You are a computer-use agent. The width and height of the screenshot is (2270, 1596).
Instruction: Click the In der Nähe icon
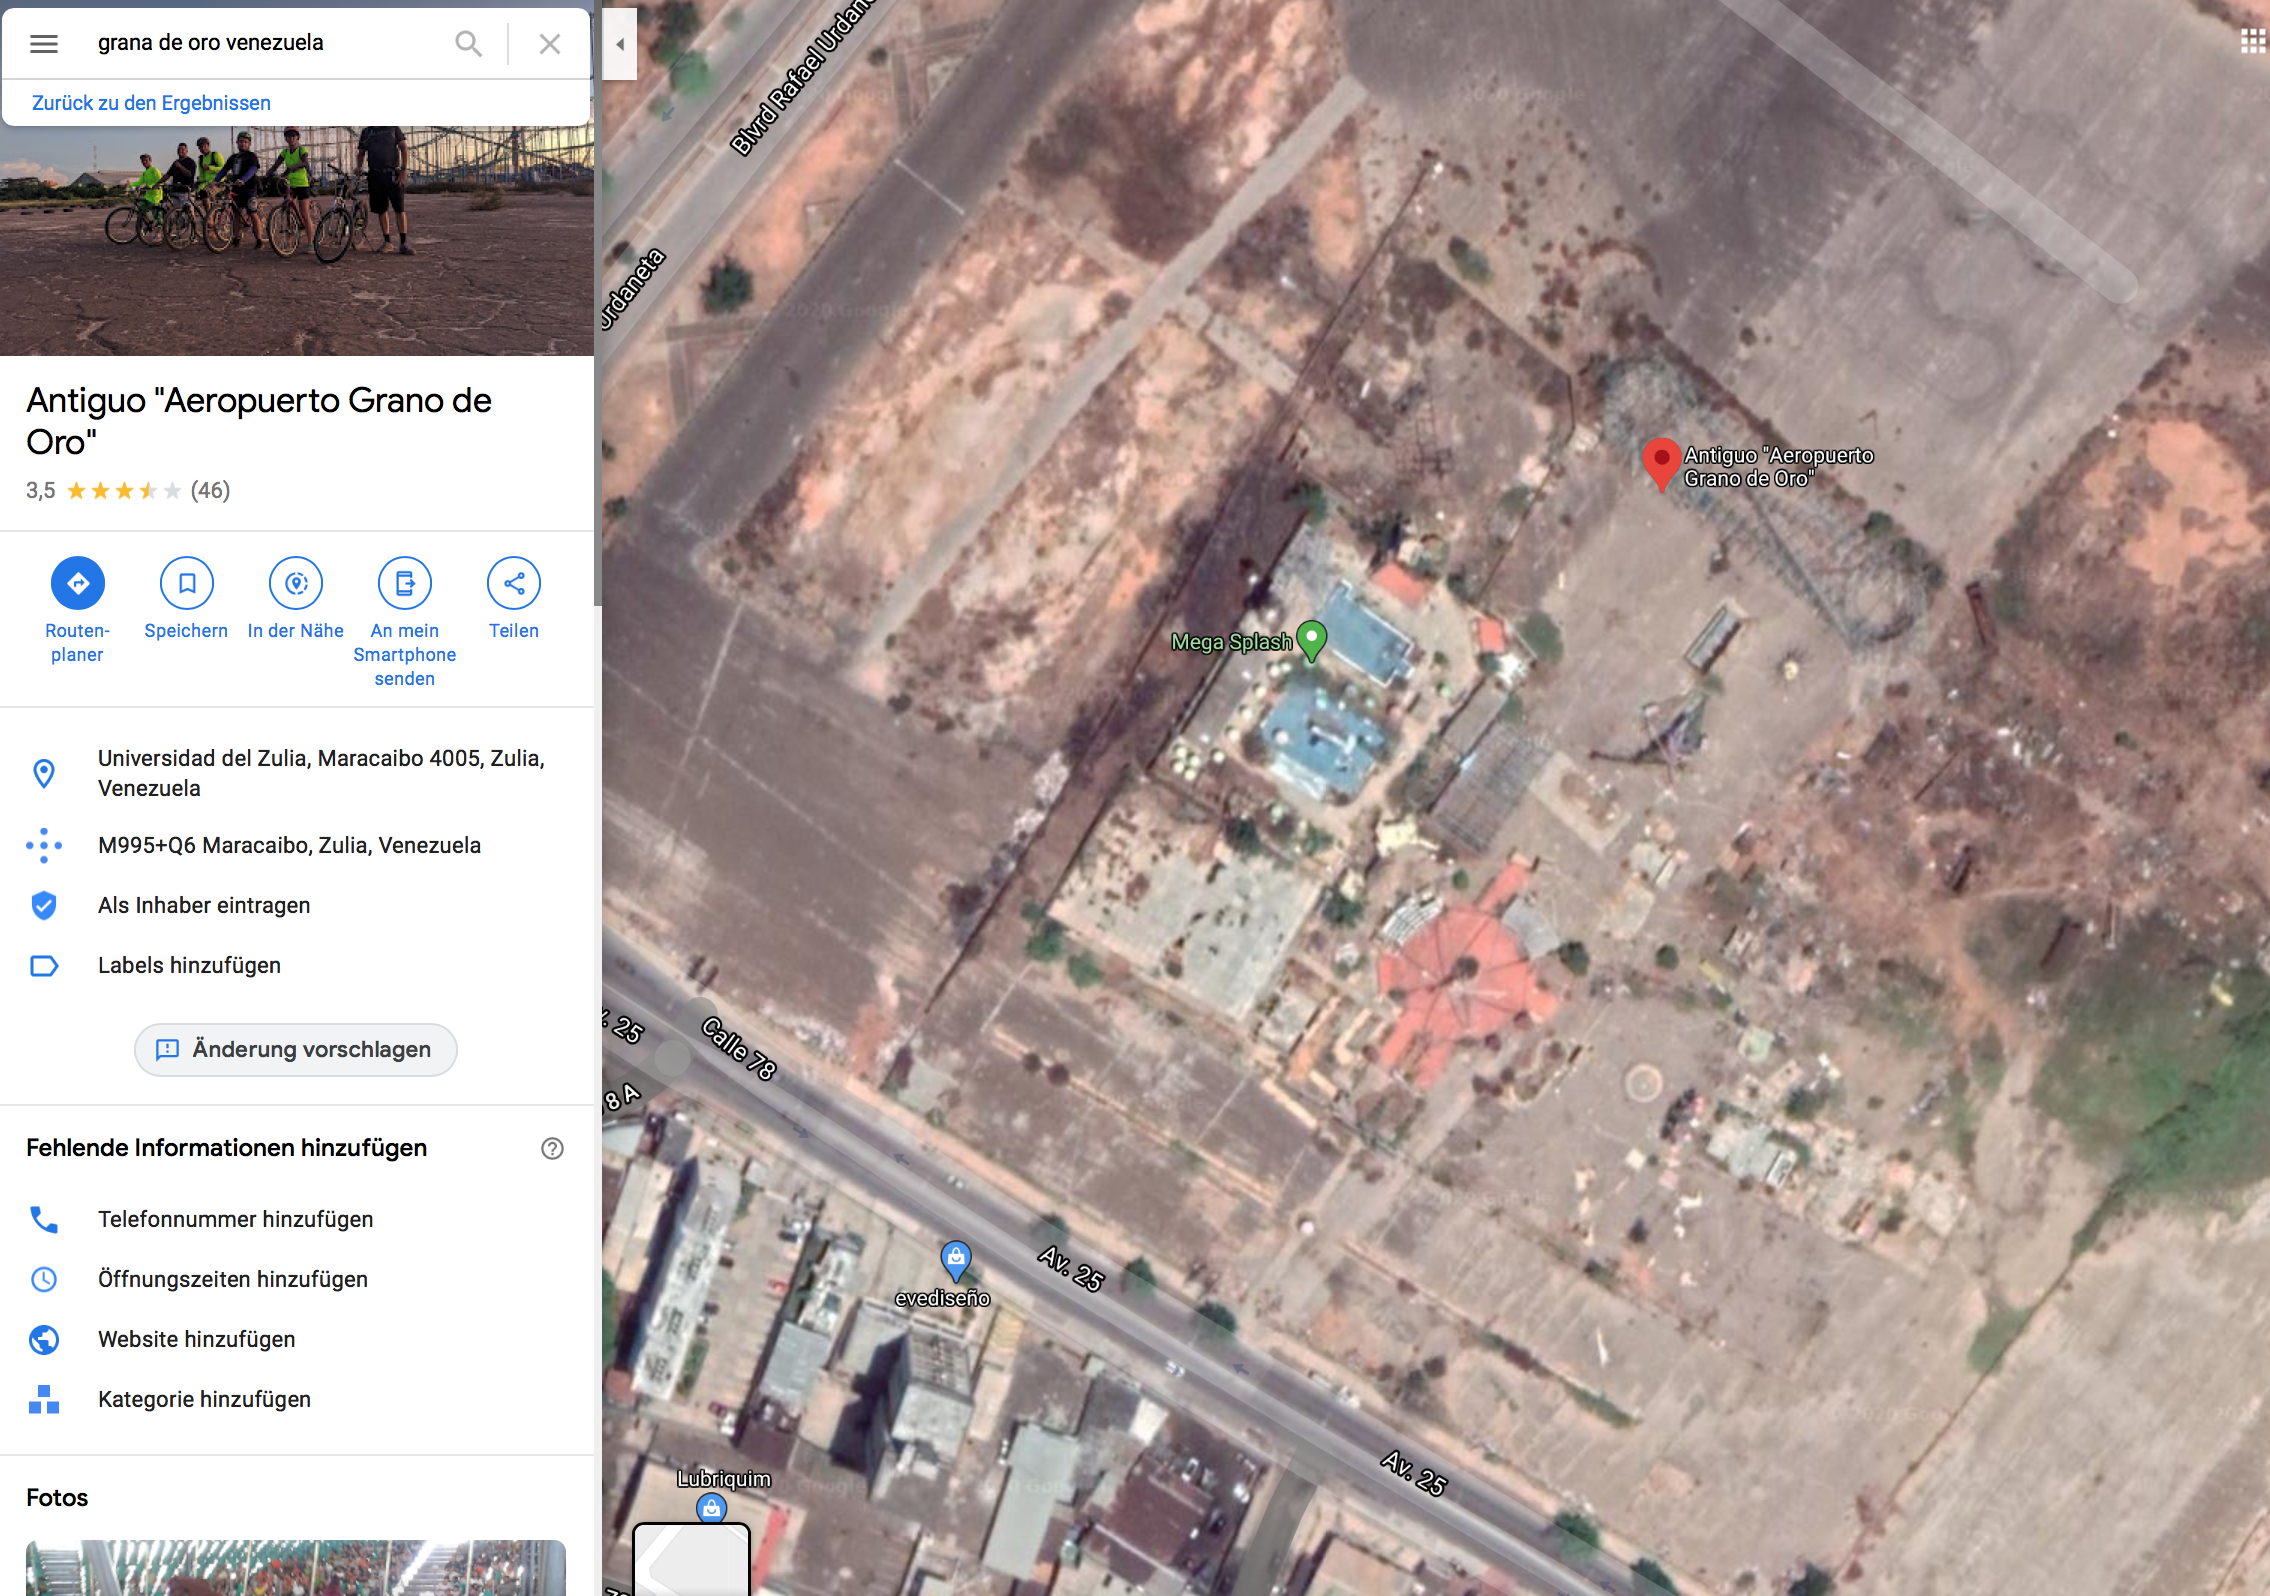[296, 583]
